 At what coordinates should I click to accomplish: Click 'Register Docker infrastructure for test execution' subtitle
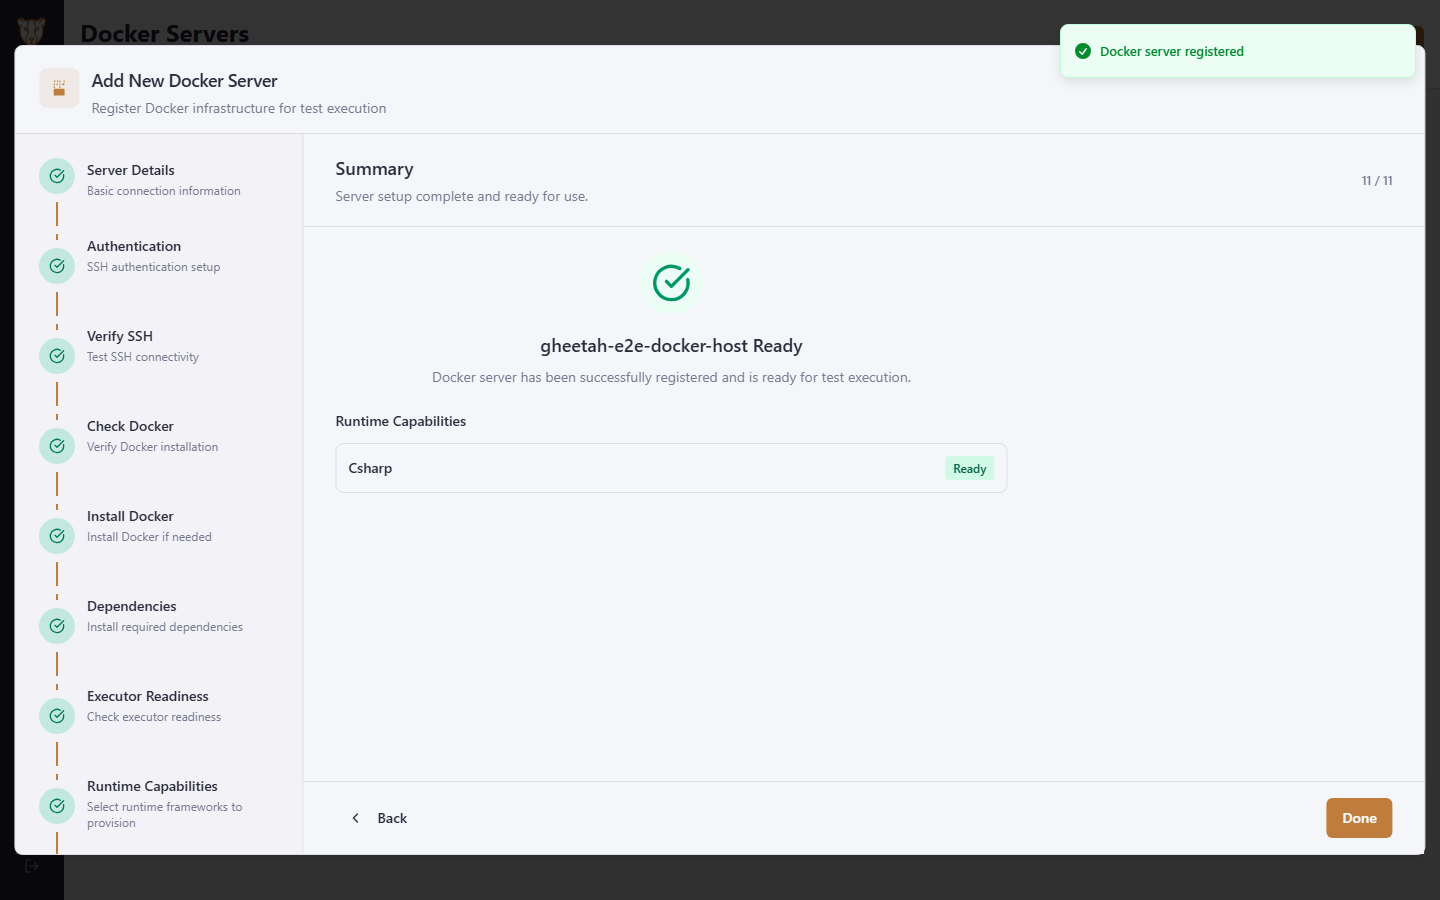(x=239, y=108)
